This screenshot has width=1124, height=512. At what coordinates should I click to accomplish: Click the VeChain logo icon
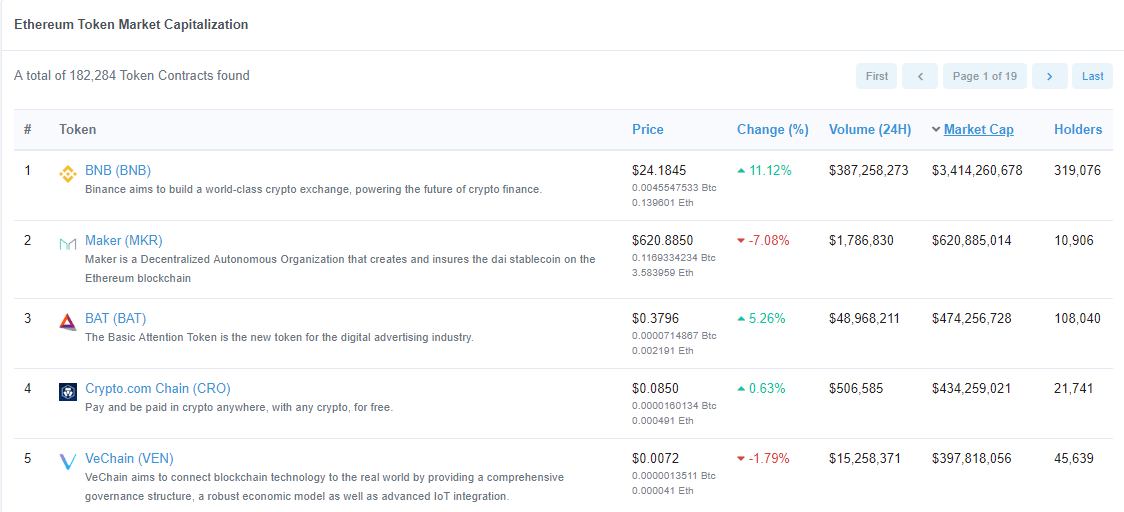pyautogui.click(x=68, y=462)
